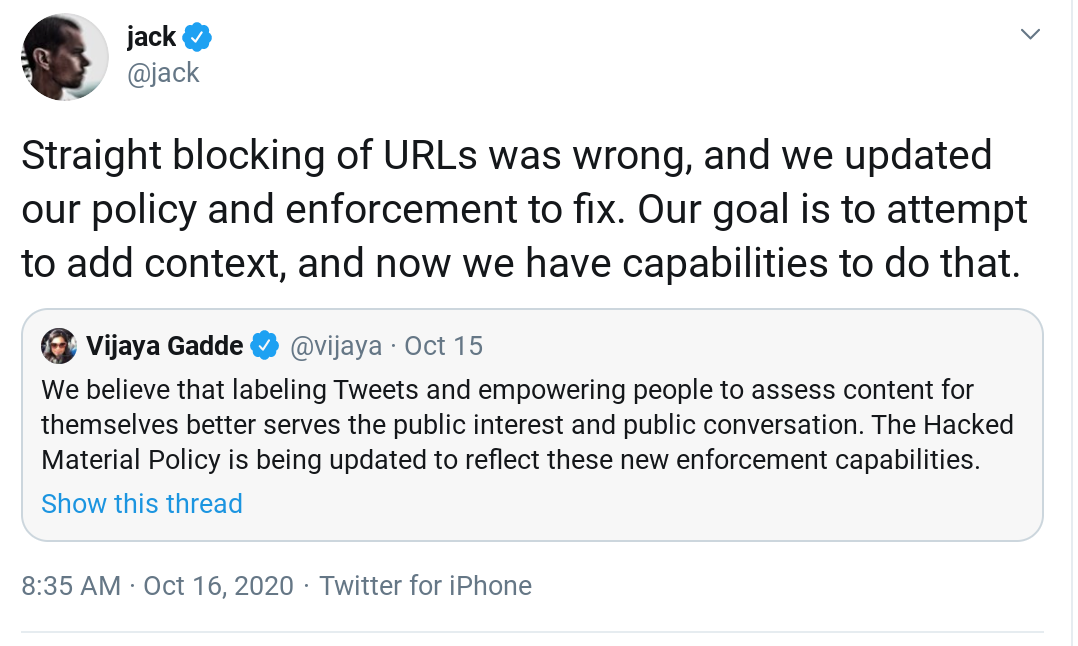Click the verified badge next to Vijaya Gadde
The width and height of the screenshot is (1078, 646).
pos(265,346)
